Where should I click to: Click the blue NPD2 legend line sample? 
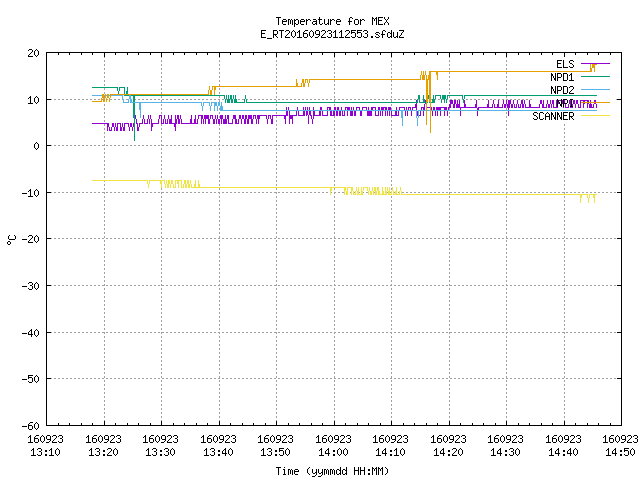pyautogui.click(x=595, y=90)
